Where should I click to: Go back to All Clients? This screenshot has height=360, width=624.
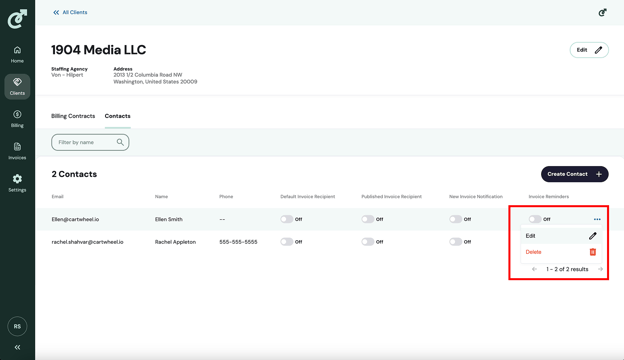tap(70, 12)
